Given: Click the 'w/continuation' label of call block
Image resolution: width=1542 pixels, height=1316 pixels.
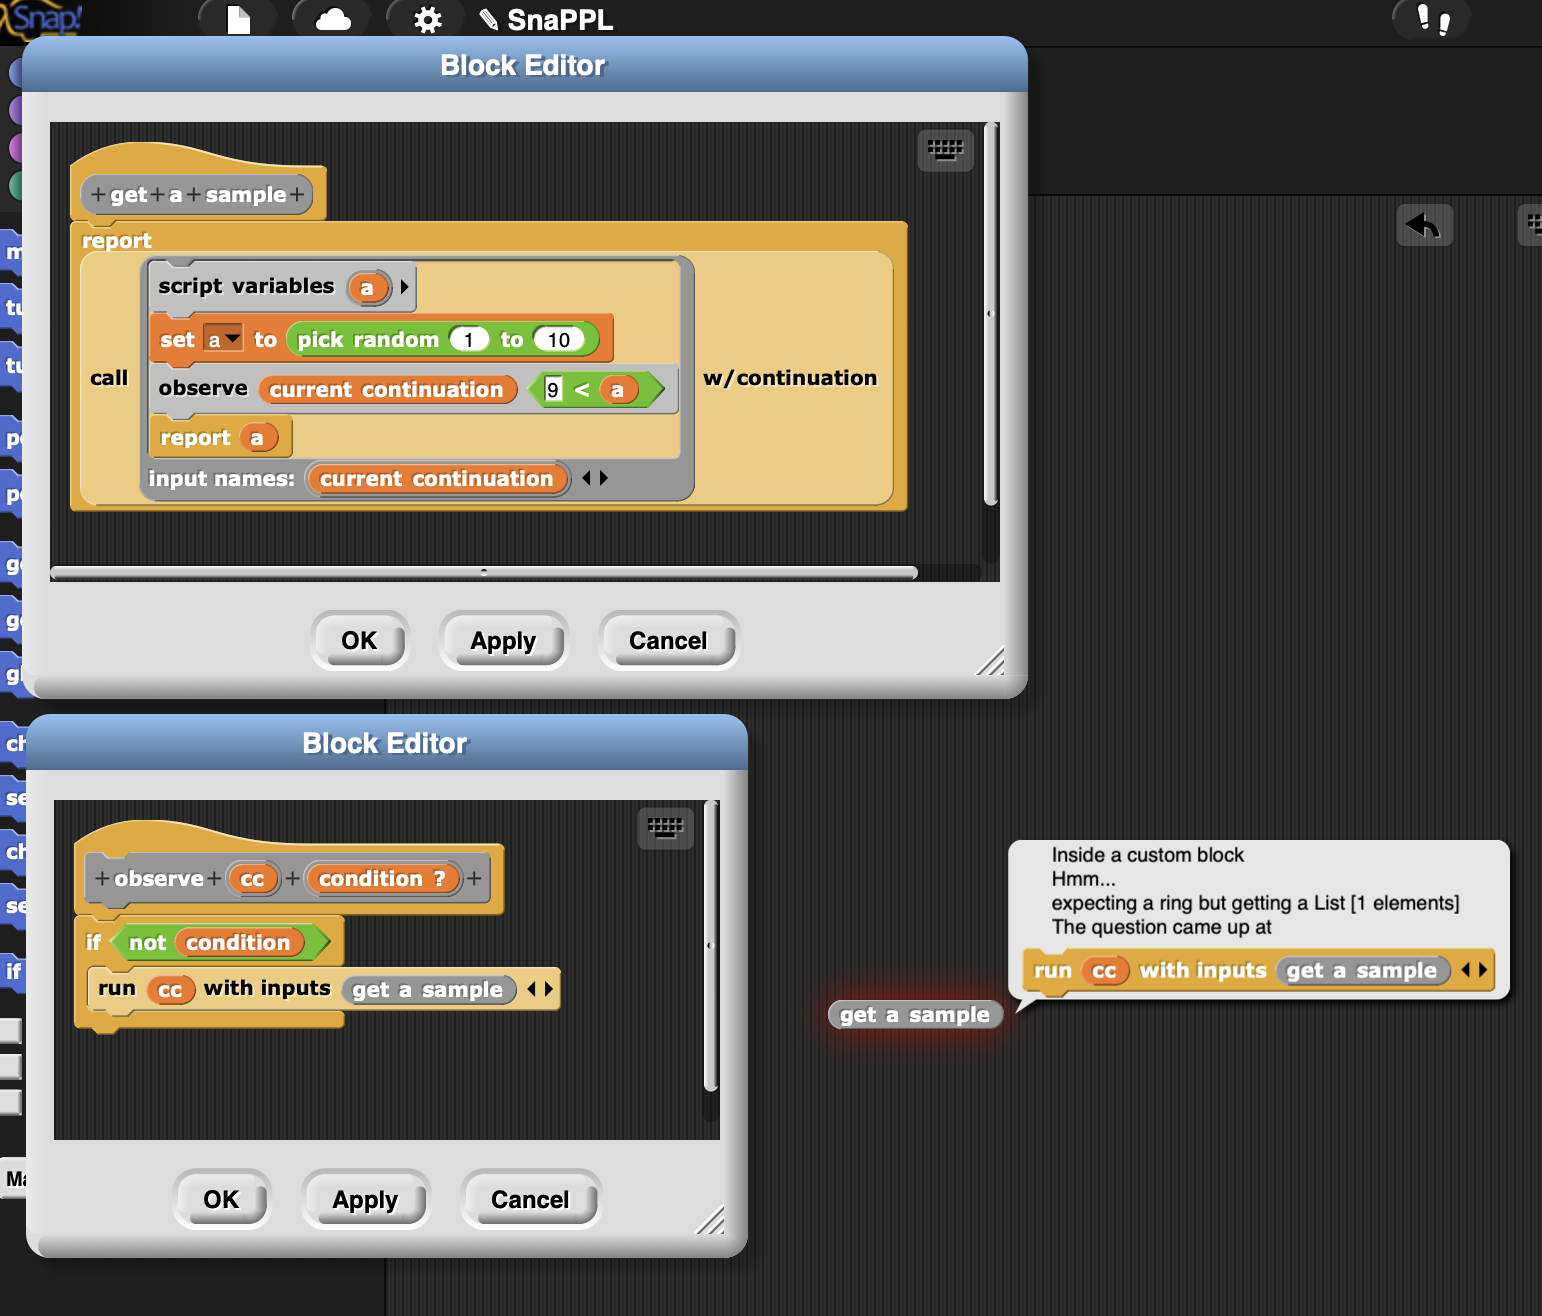Looking at the screenshot, I should [790, 378].
